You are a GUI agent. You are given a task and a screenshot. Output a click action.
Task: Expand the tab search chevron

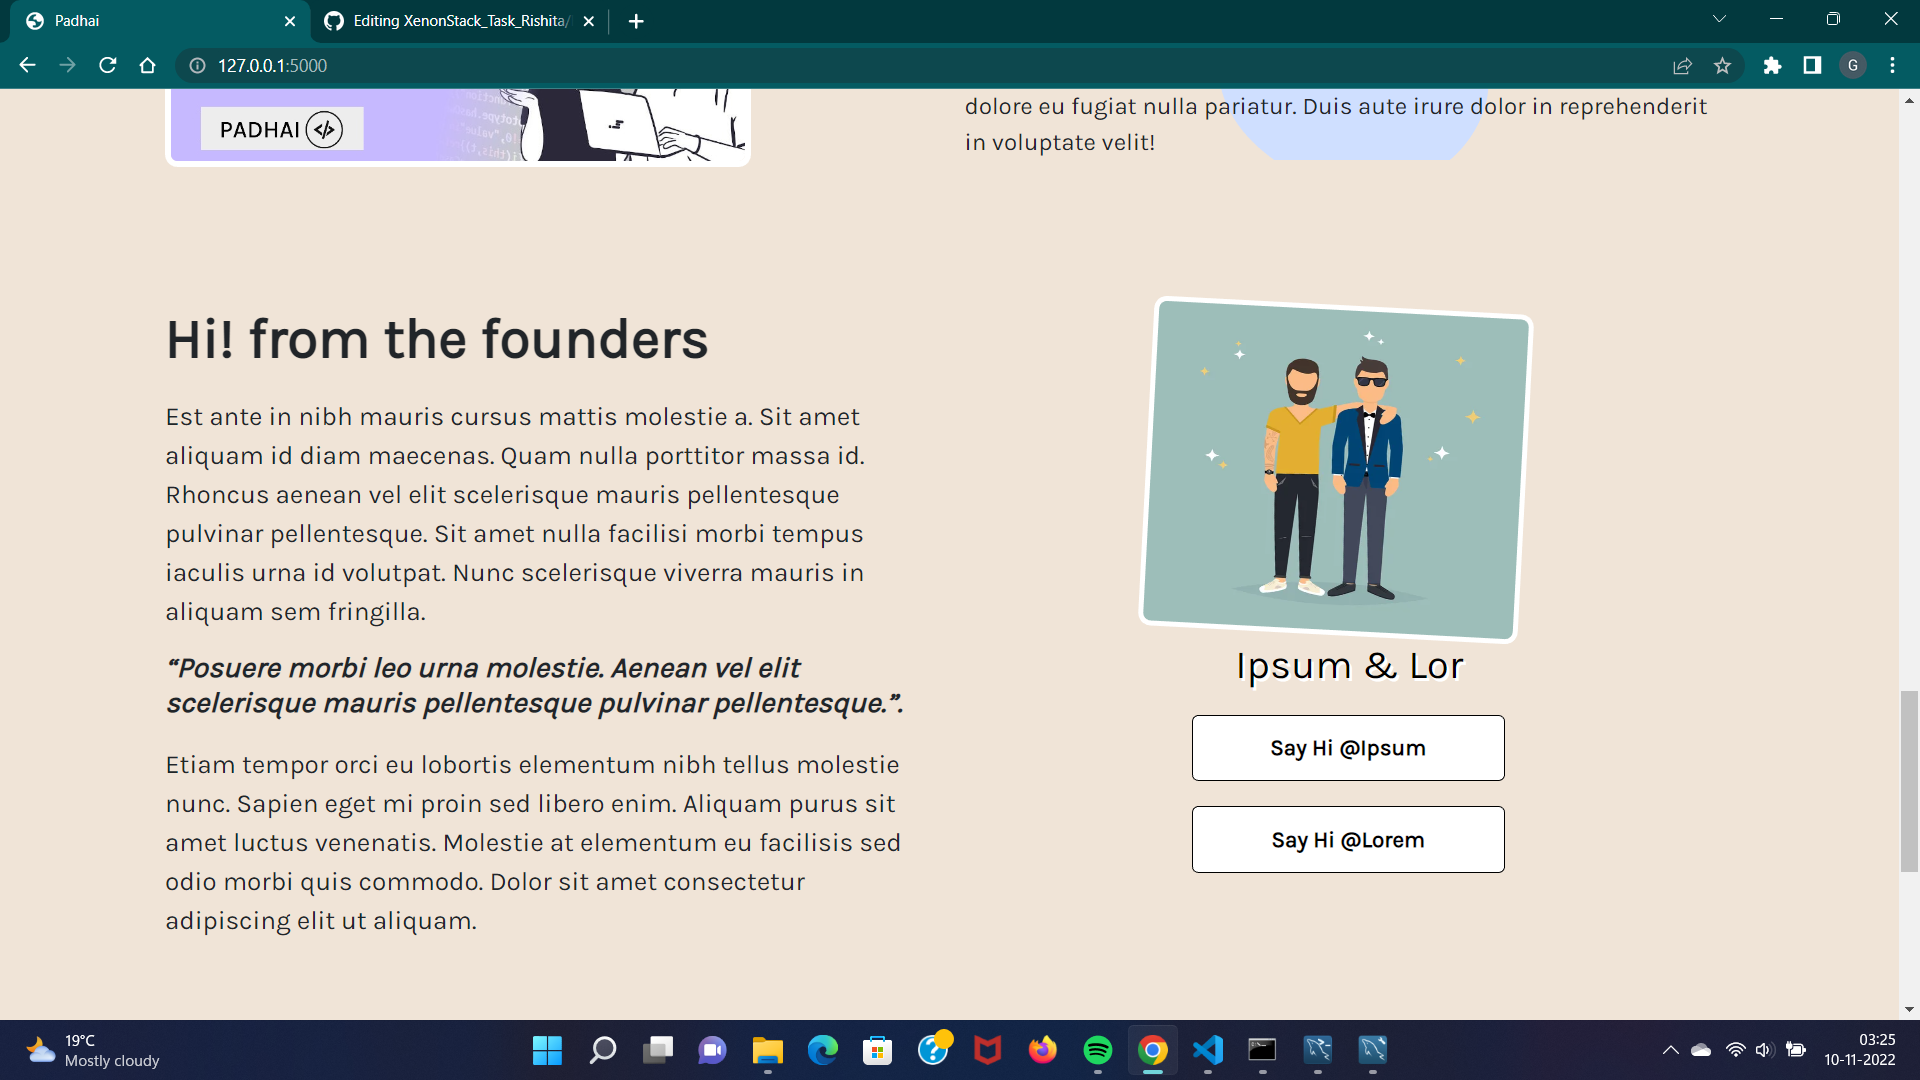tap(1719, 19)
